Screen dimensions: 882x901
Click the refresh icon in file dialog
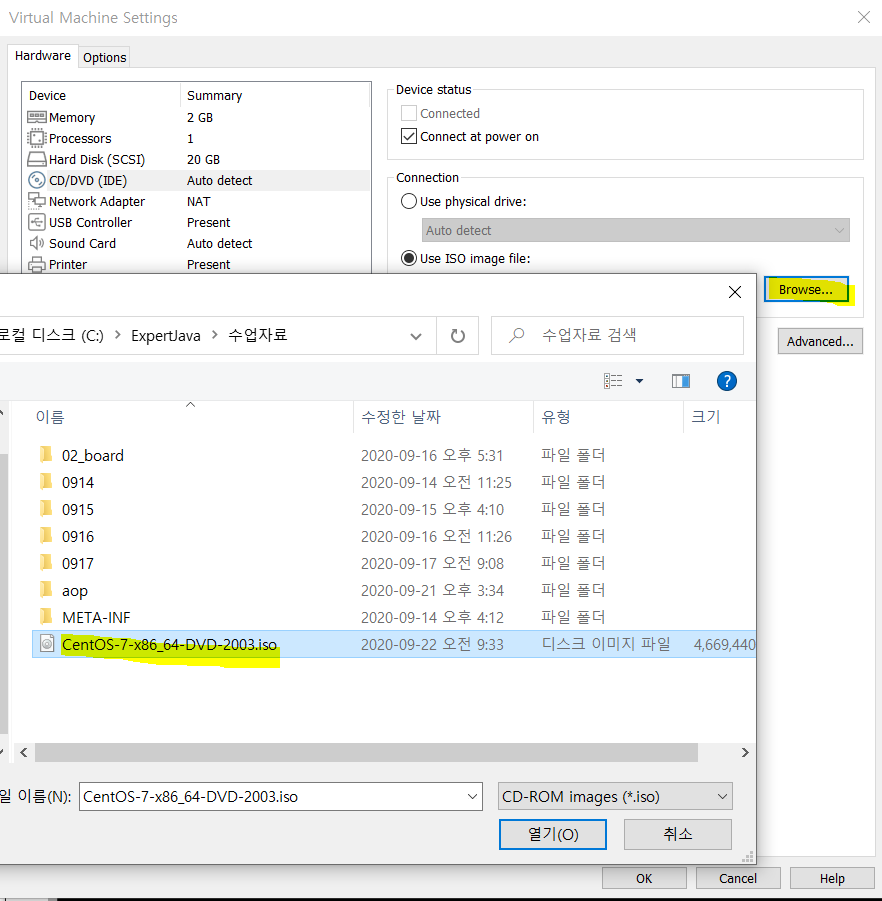(x=458, y=336)
